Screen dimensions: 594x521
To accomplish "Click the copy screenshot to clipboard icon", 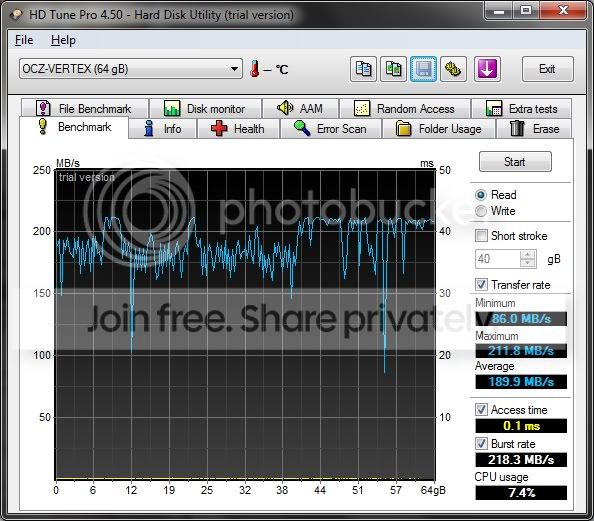I will point(393,69).
